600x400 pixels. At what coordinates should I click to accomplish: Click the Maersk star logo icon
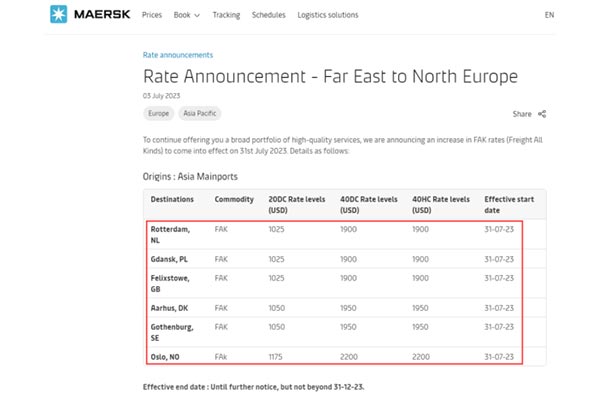pos(59,14)
